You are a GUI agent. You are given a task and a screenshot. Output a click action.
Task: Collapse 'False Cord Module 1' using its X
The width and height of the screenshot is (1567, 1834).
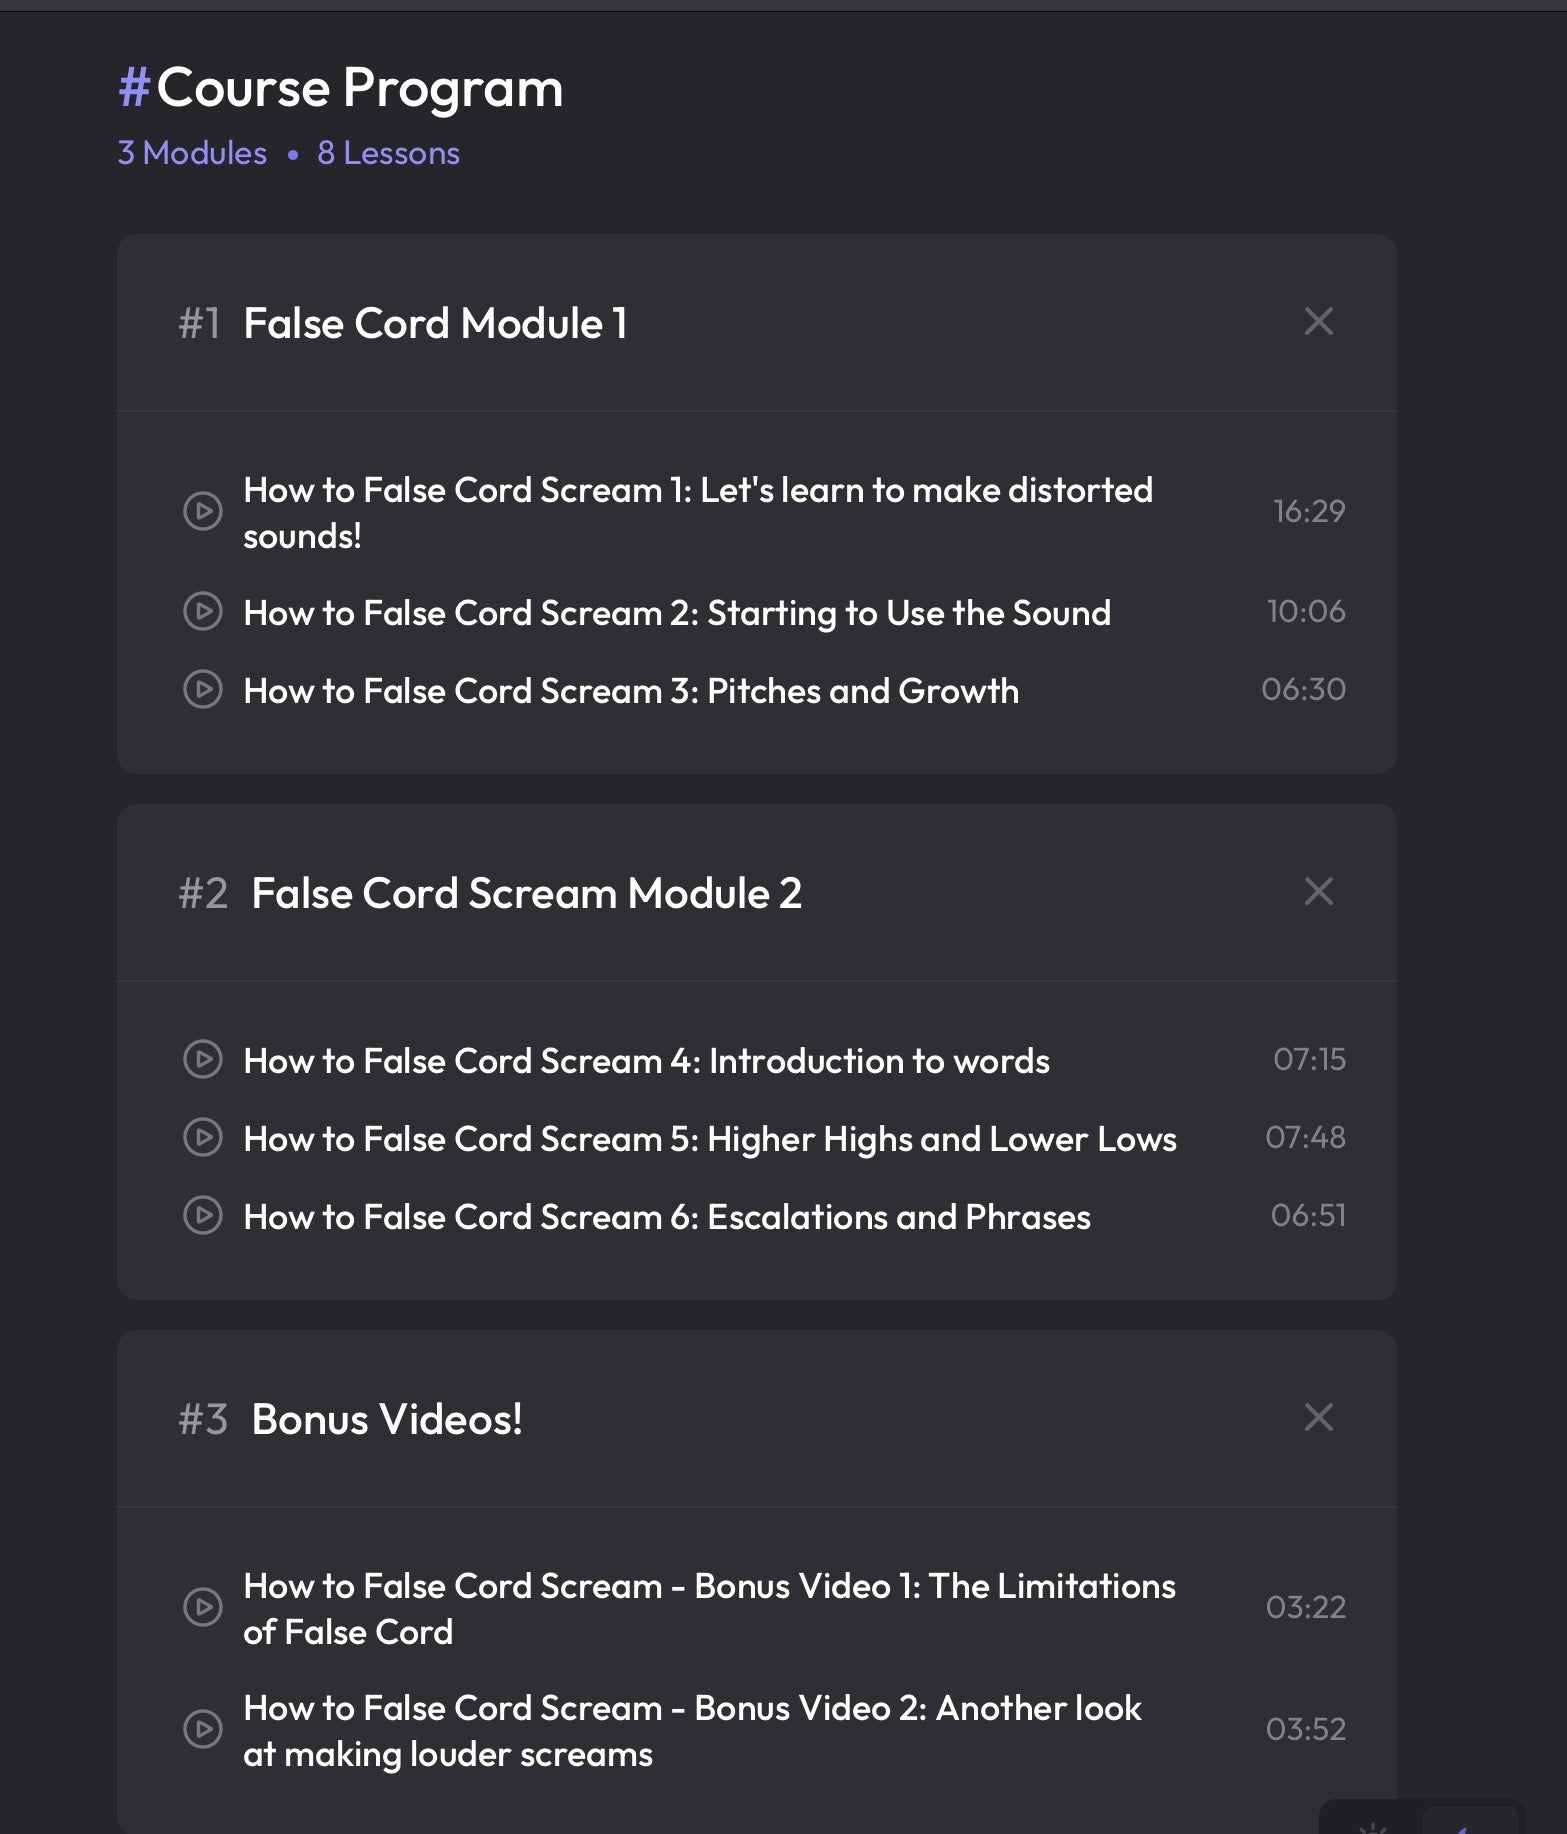point(1318,321)
